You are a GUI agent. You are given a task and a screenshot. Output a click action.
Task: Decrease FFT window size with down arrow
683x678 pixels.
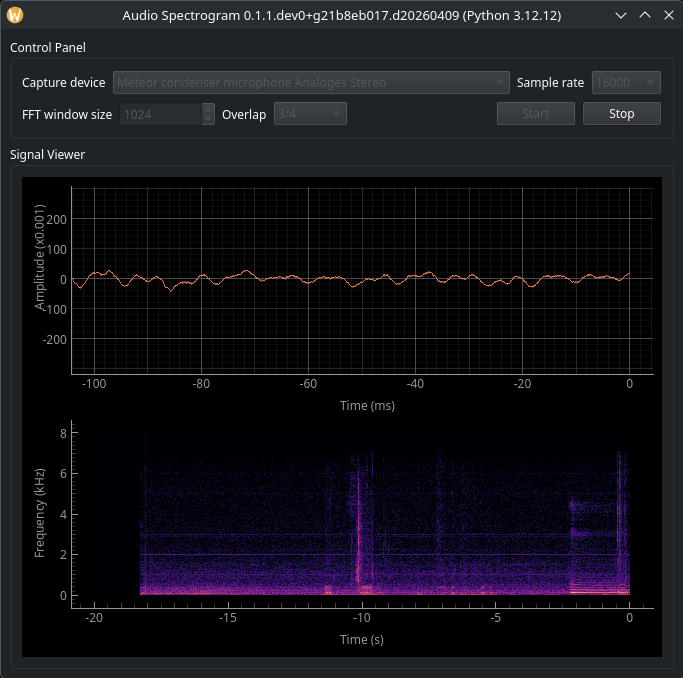(208, 119)
